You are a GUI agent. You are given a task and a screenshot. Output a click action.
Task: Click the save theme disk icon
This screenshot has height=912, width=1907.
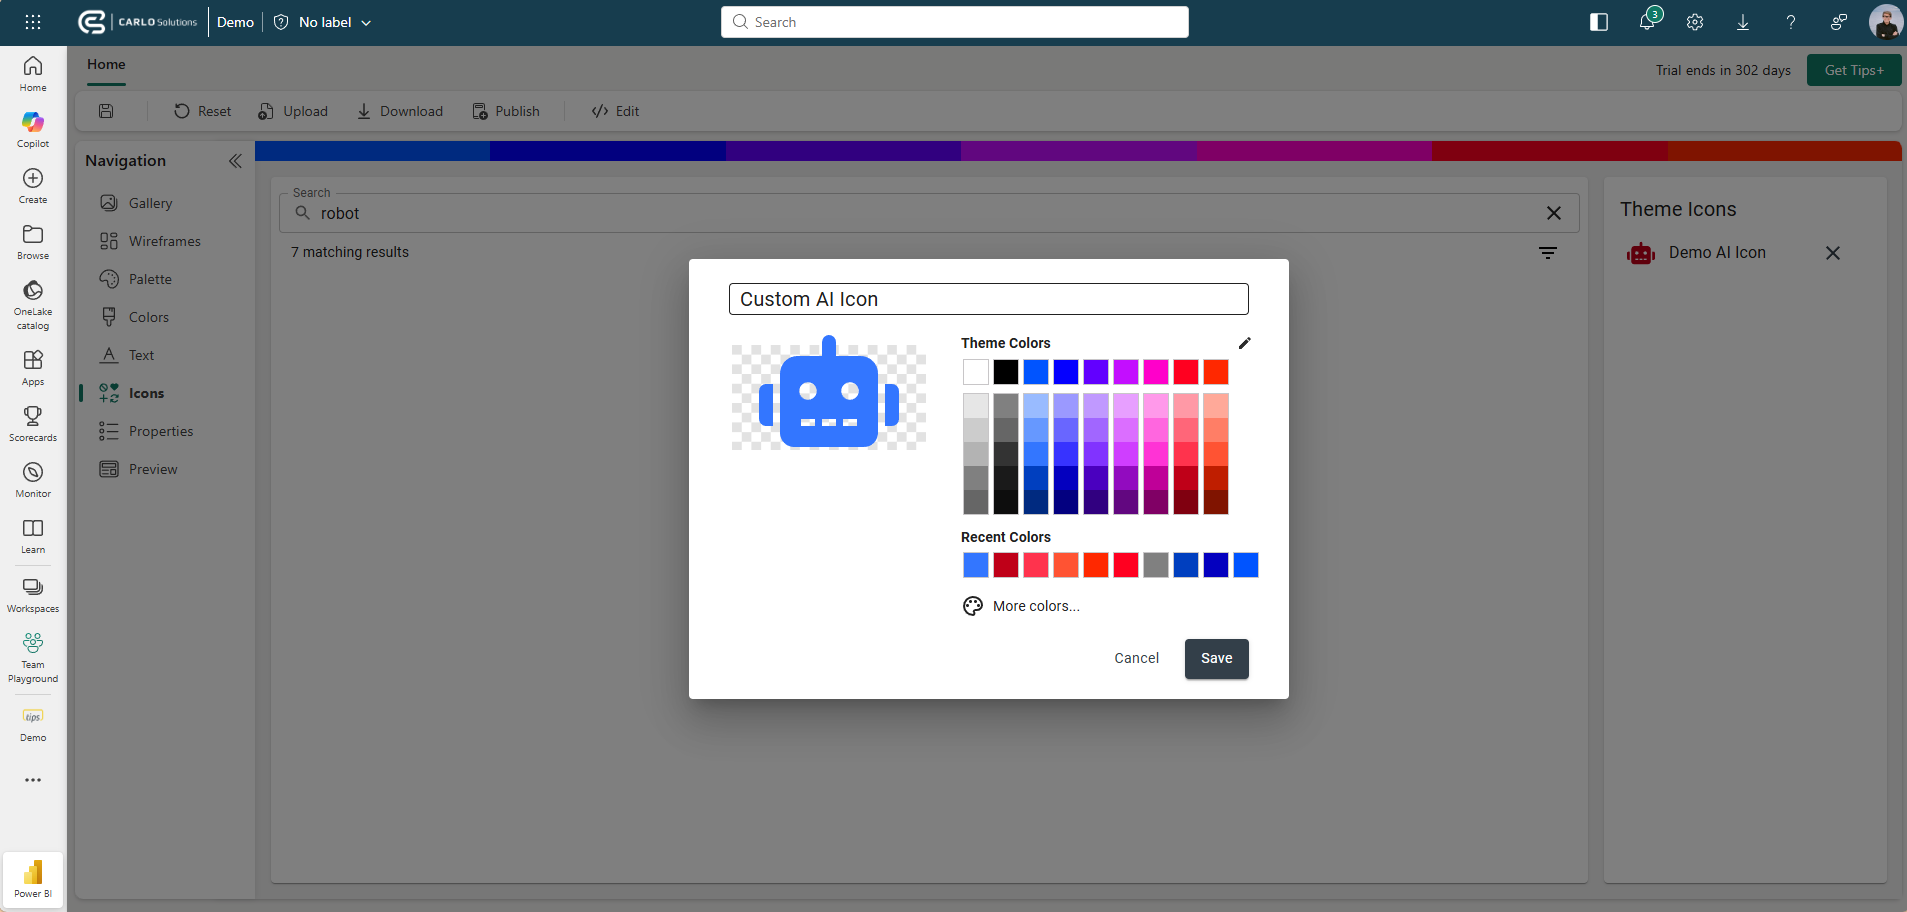[105, 110]
